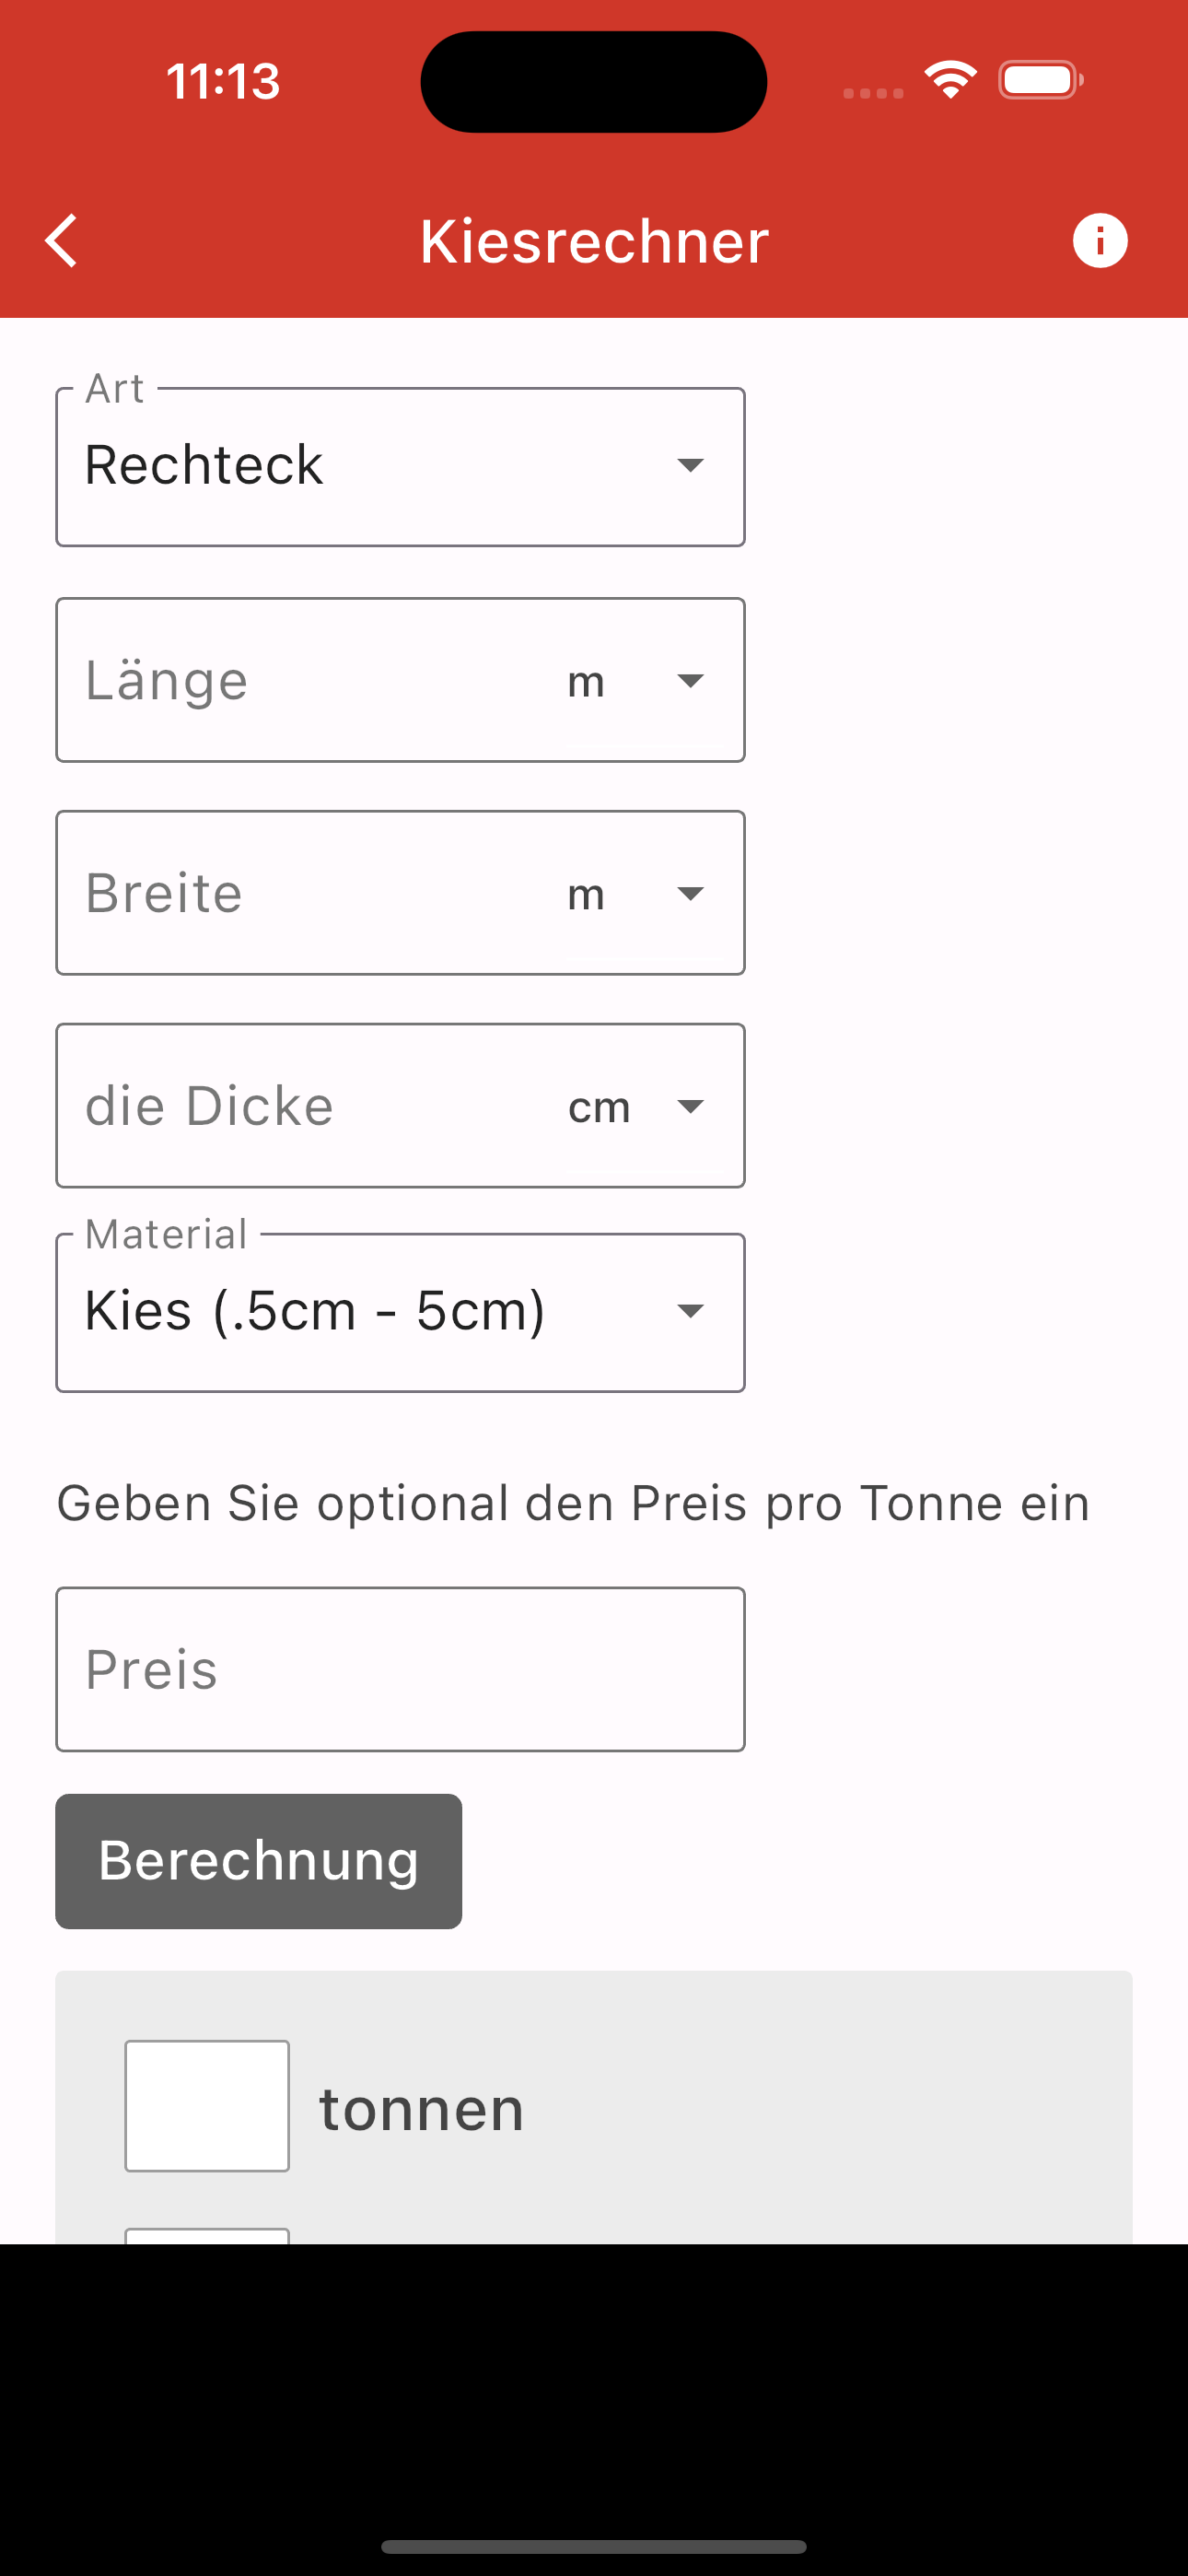
Task: Expand the die Dicke unit dropdown arrow
Action: (690, 1106)
